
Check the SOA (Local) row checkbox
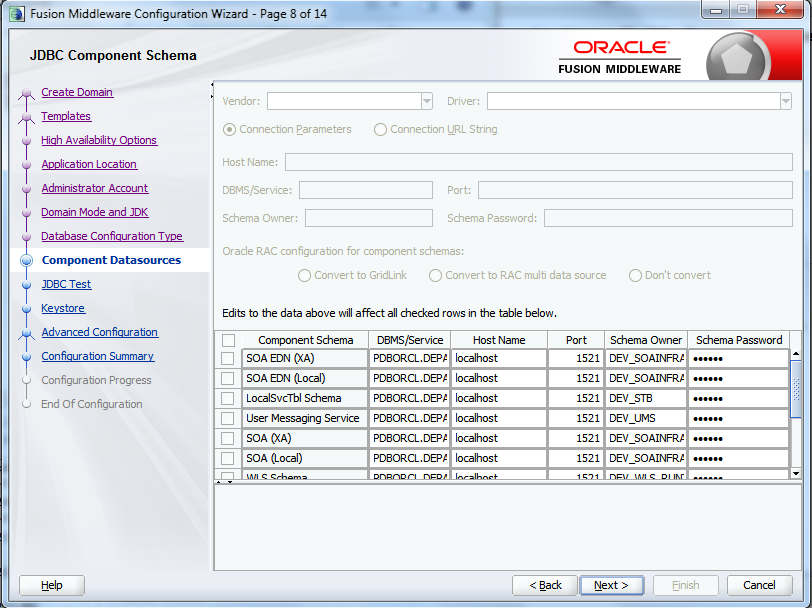pos(227,458)
